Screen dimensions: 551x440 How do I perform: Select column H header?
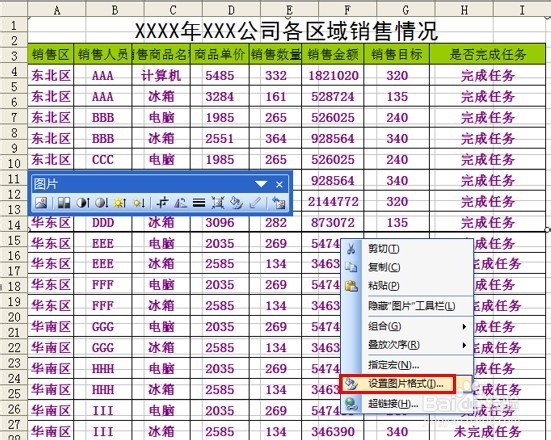tap(464, 10)
